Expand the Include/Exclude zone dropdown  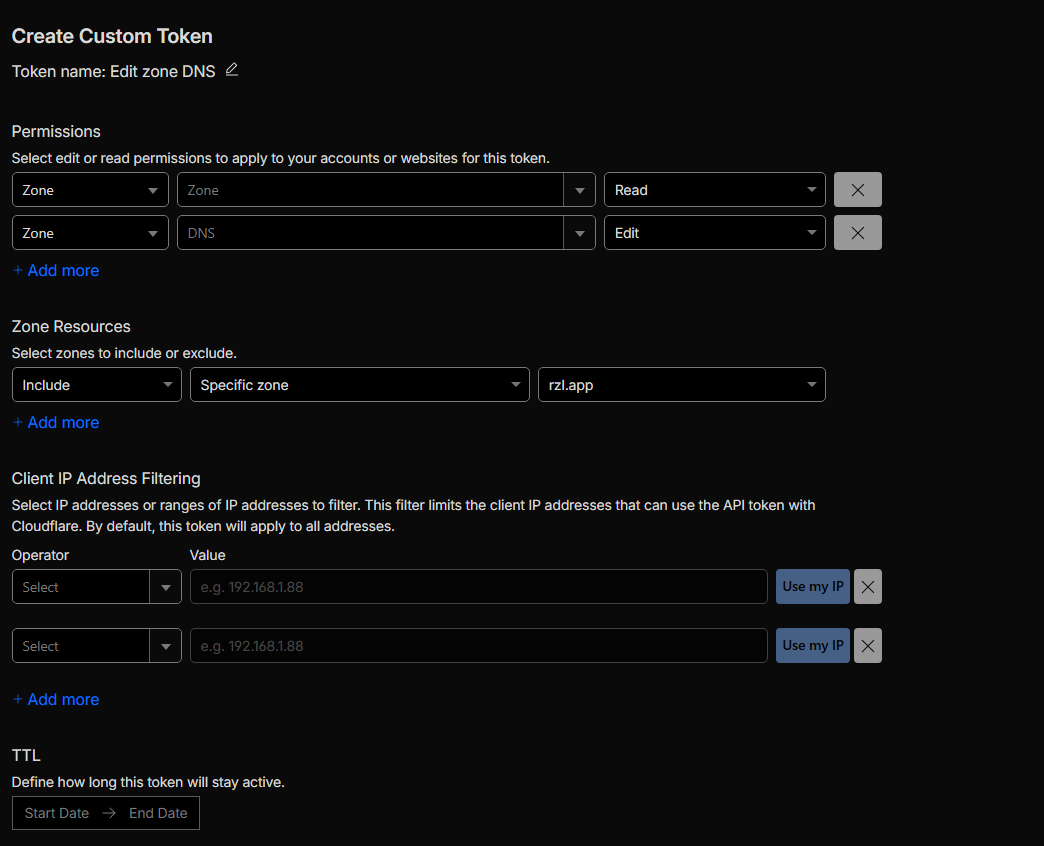point(96,385)
